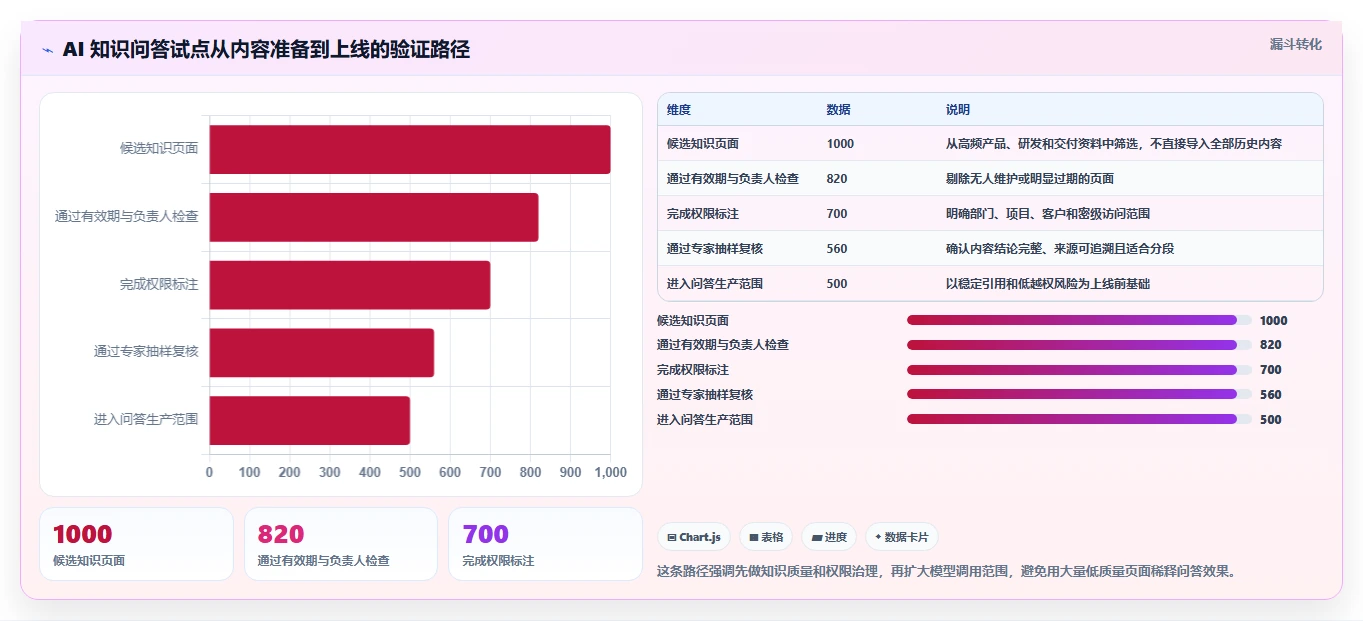Click the 通过有效期与负责人检查 chart axis label
The image size is (1363, 621).
(126, 217)
